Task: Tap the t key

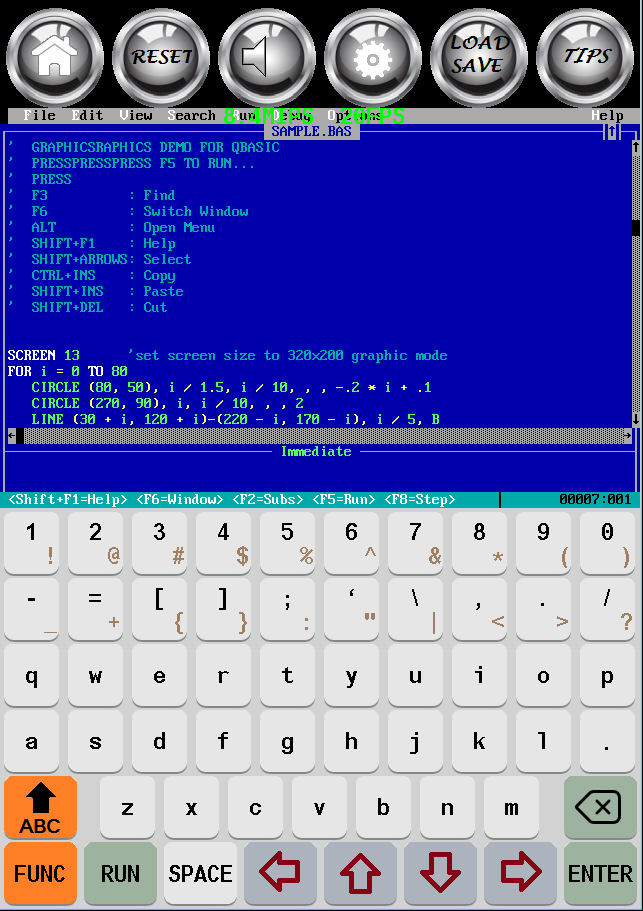Action: (287, 676)
